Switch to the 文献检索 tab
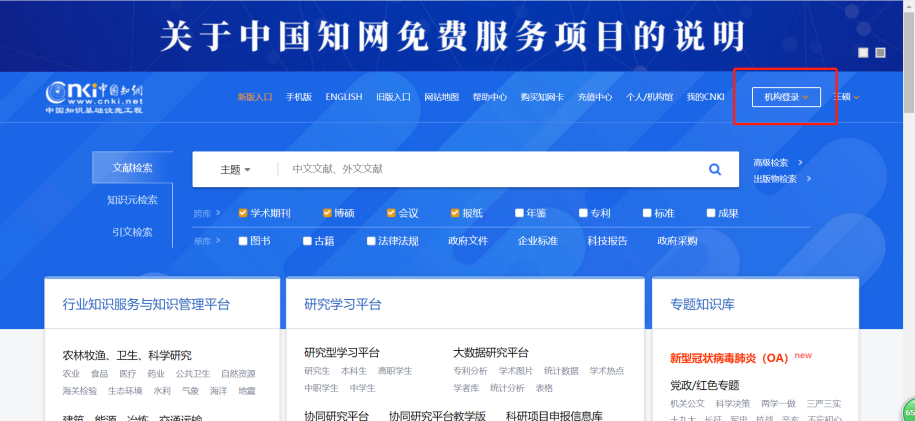The image size is (915, 421). 132,168
